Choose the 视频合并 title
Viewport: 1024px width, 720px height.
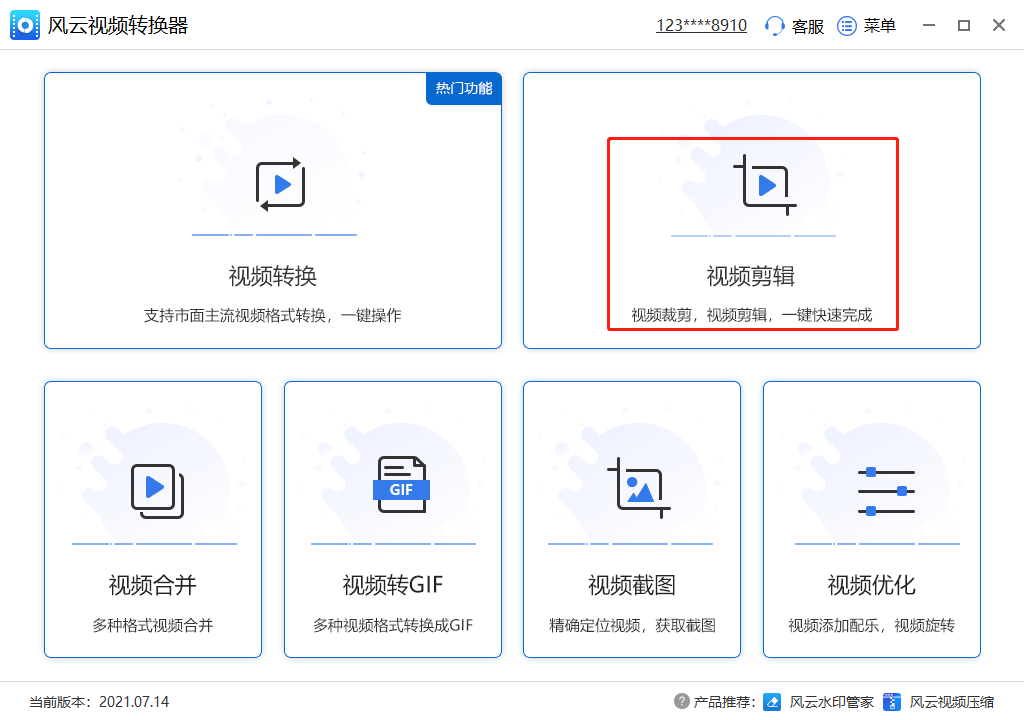[x=152, y=585]
